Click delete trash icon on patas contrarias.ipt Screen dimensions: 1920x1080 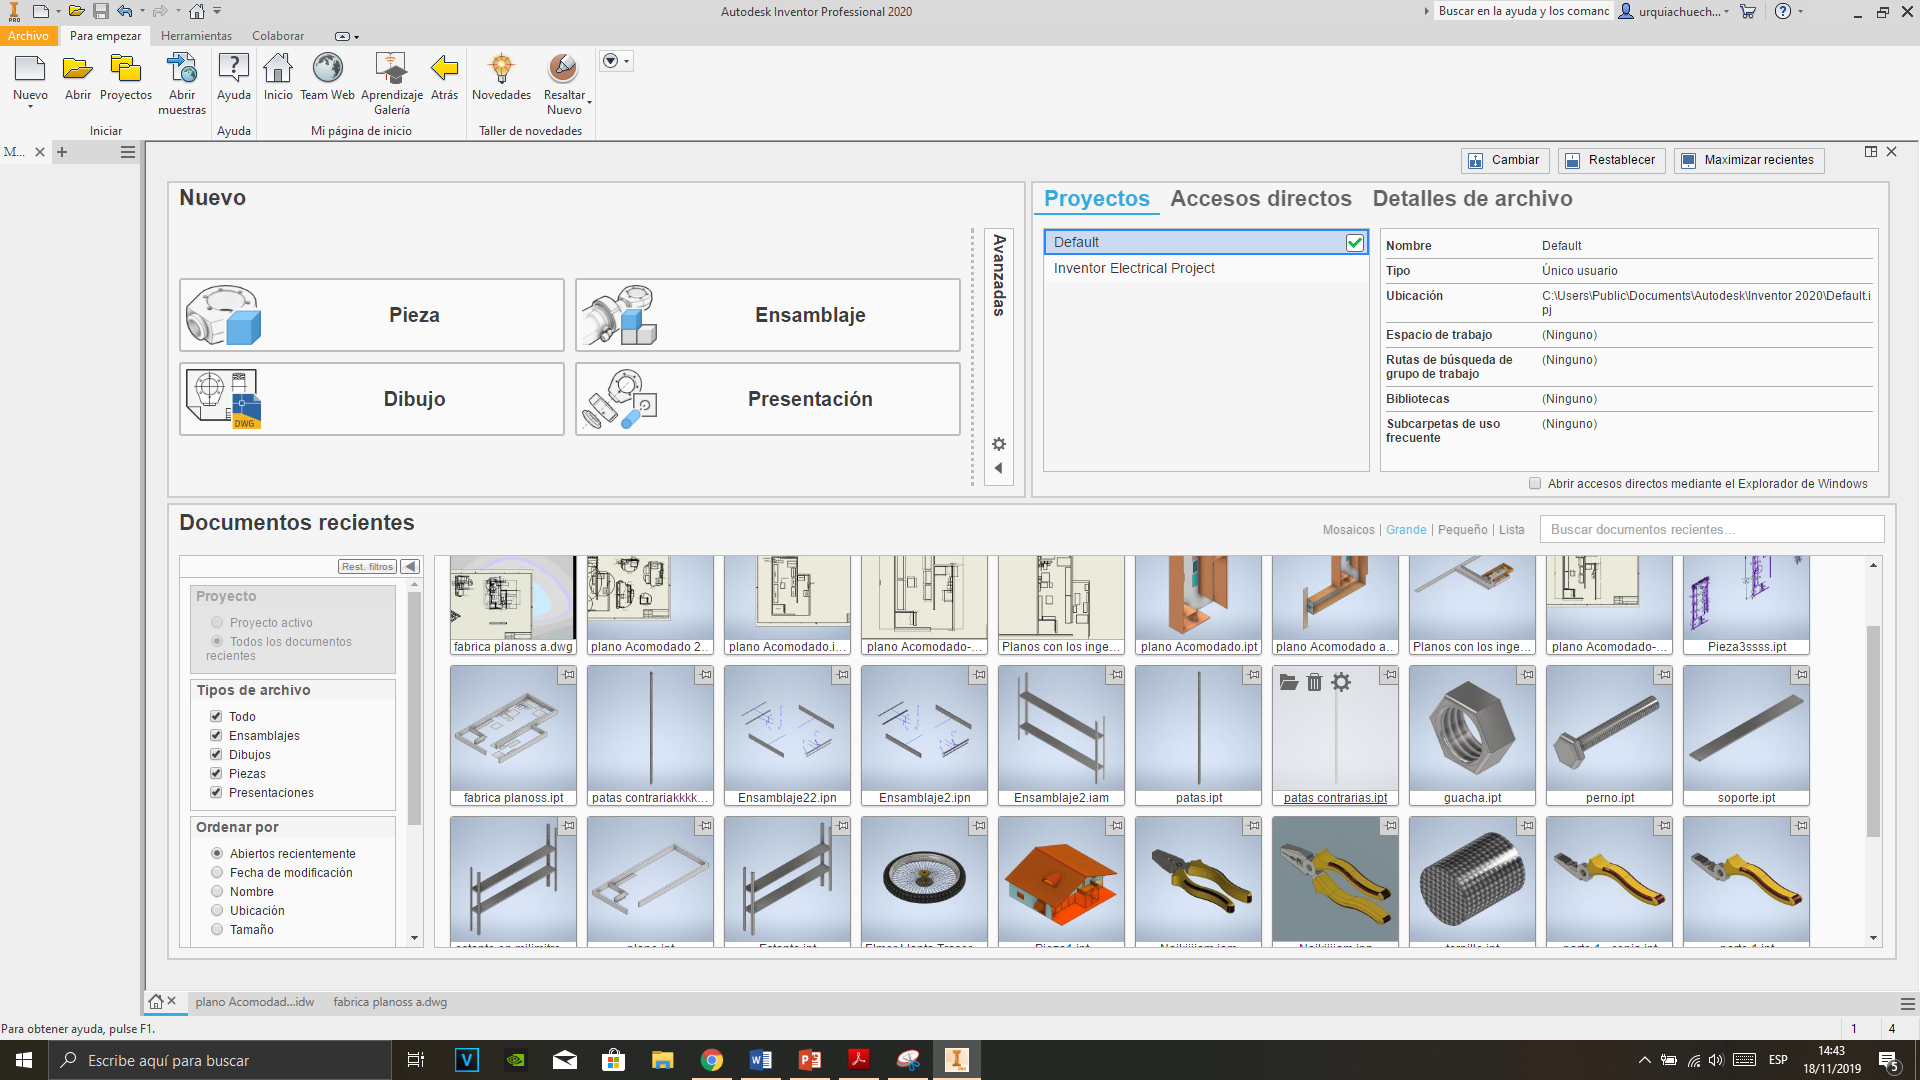(1314, 682)
